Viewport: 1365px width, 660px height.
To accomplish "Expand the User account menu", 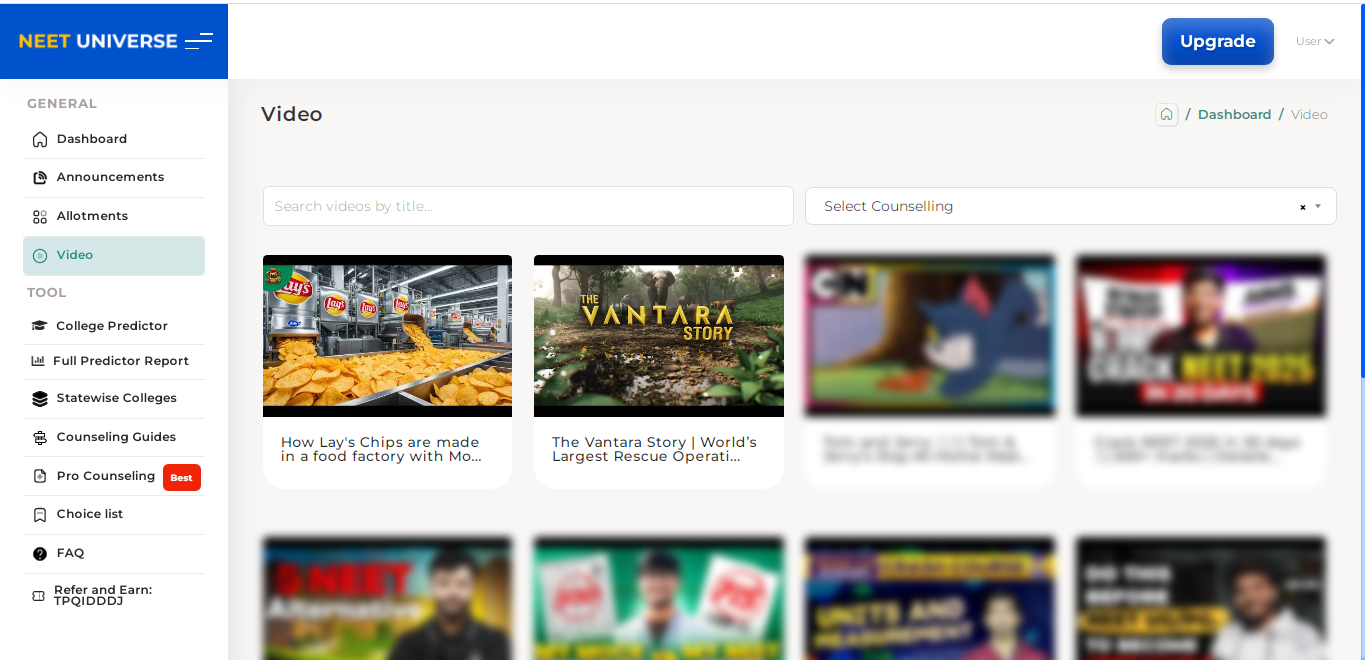I will coord(1315,41).
